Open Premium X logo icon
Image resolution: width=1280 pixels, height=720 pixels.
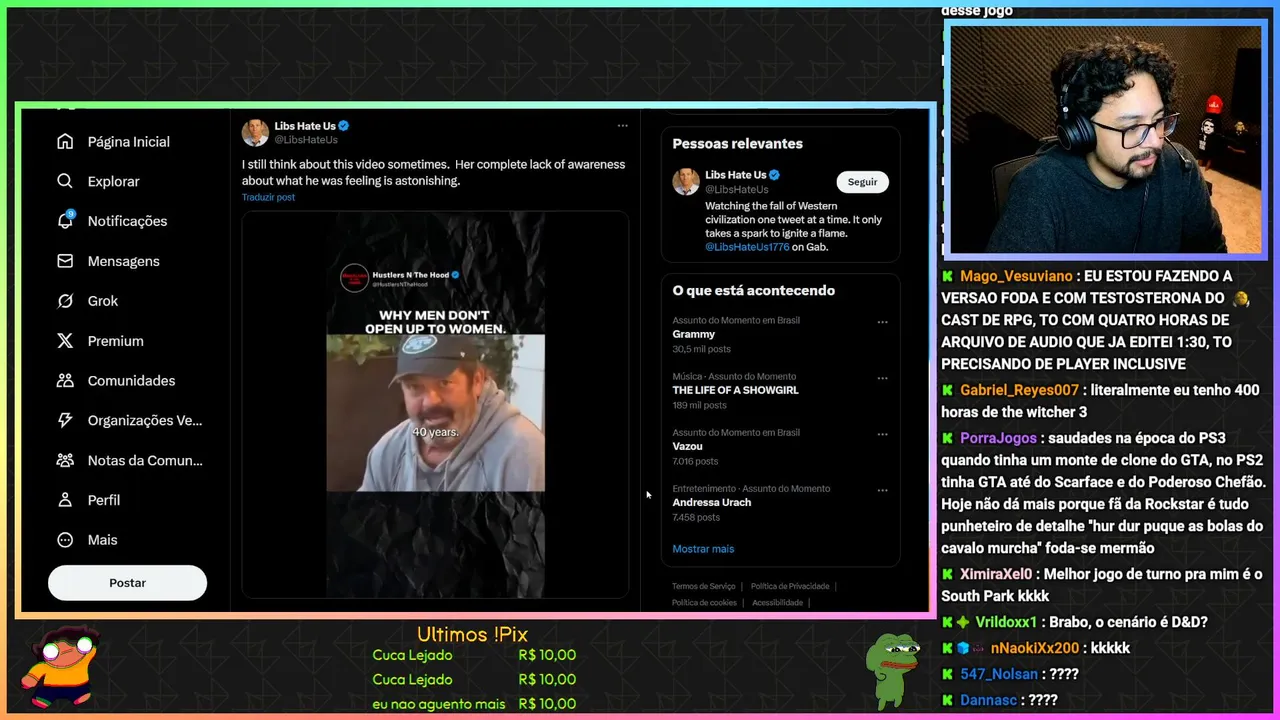(x=65, y=341)
